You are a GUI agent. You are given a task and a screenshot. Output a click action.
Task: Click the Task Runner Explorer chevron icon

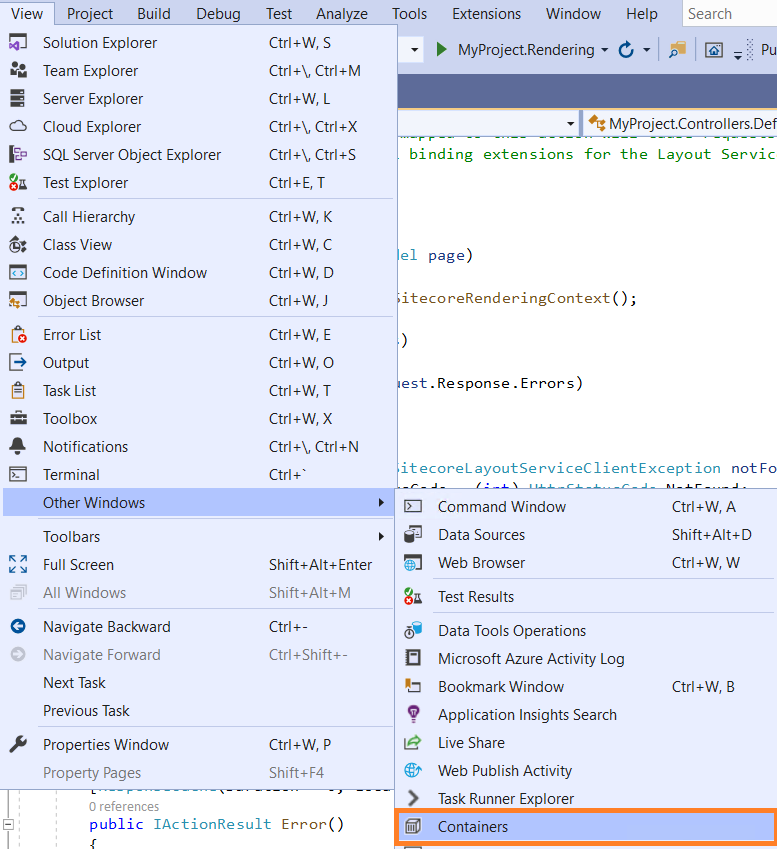coord(413,799)
